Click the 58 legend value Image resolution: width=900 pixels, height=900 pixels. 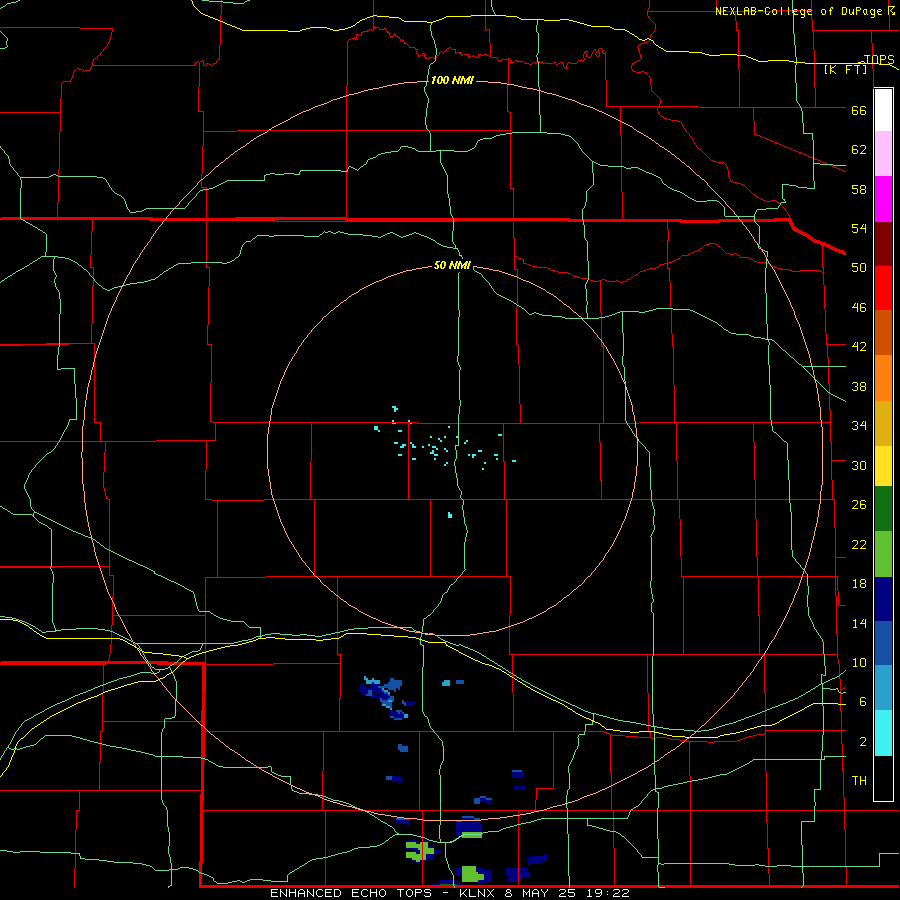[859, 189]
